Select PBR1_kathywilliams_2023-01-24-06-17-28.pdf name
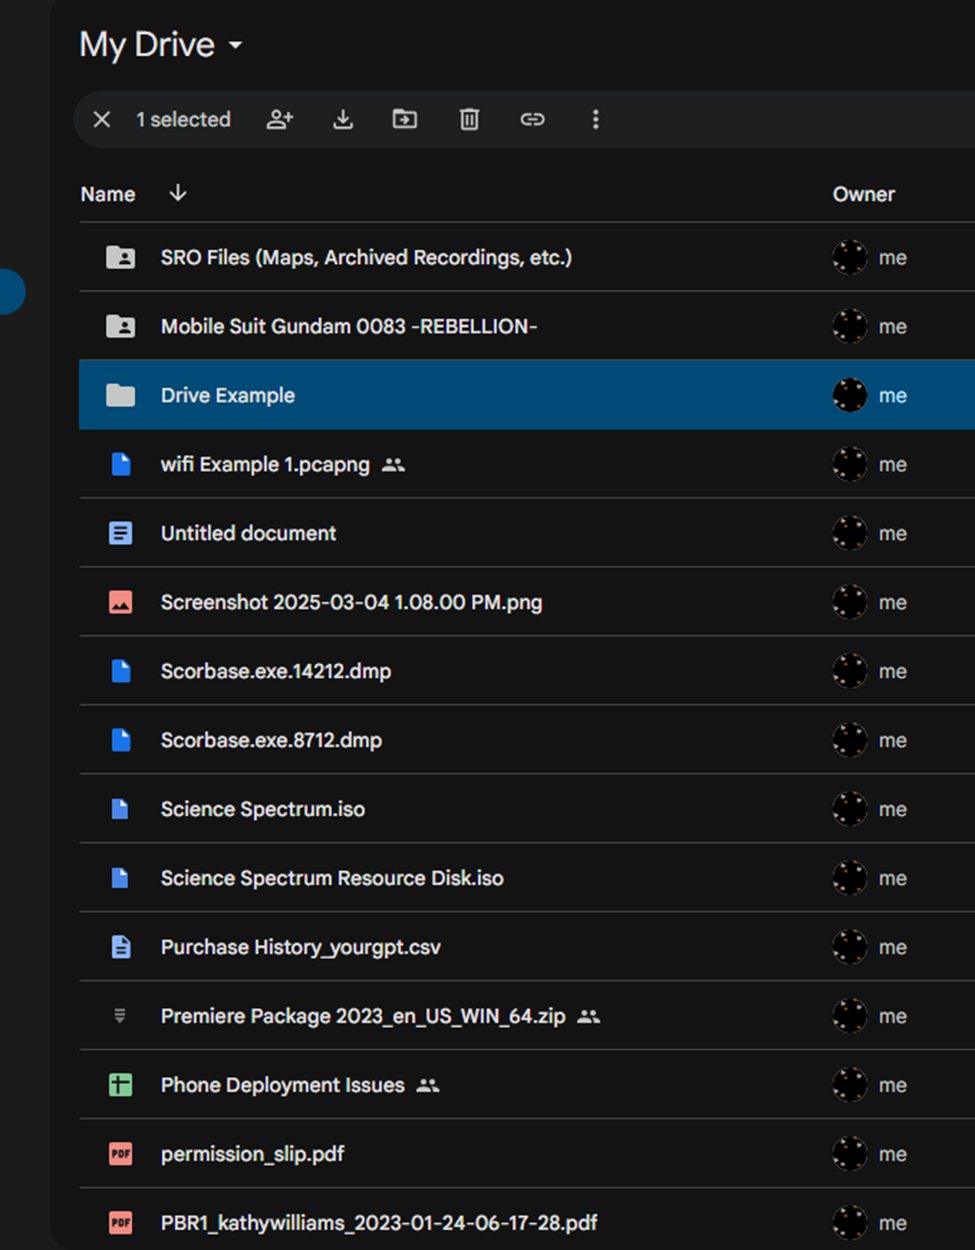This screenshot has width=975, height=1250. [x=379, y=1223]
